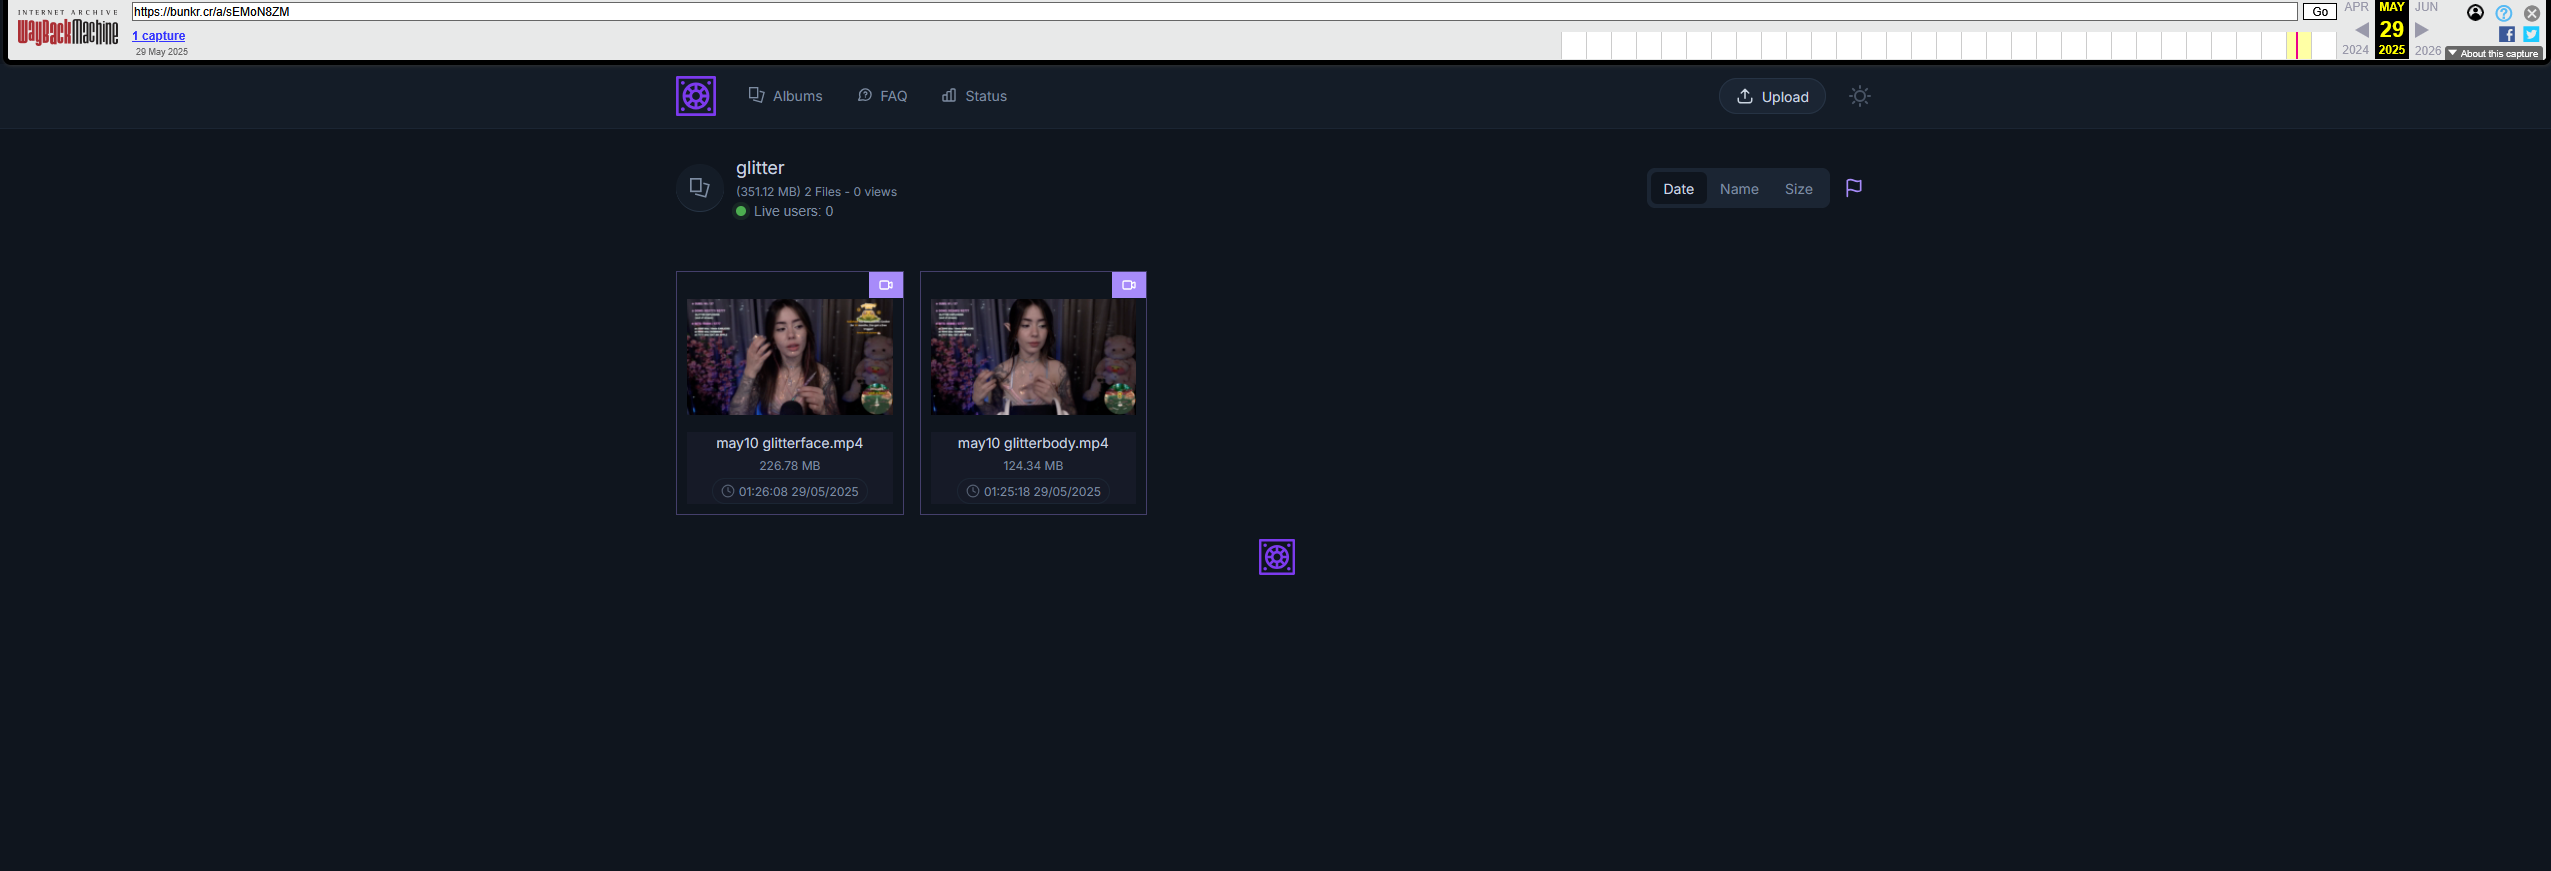Screen dimensions: 2551x871
Task: Open the Wayback Machine help icon
Action: tap(2504, 13)
